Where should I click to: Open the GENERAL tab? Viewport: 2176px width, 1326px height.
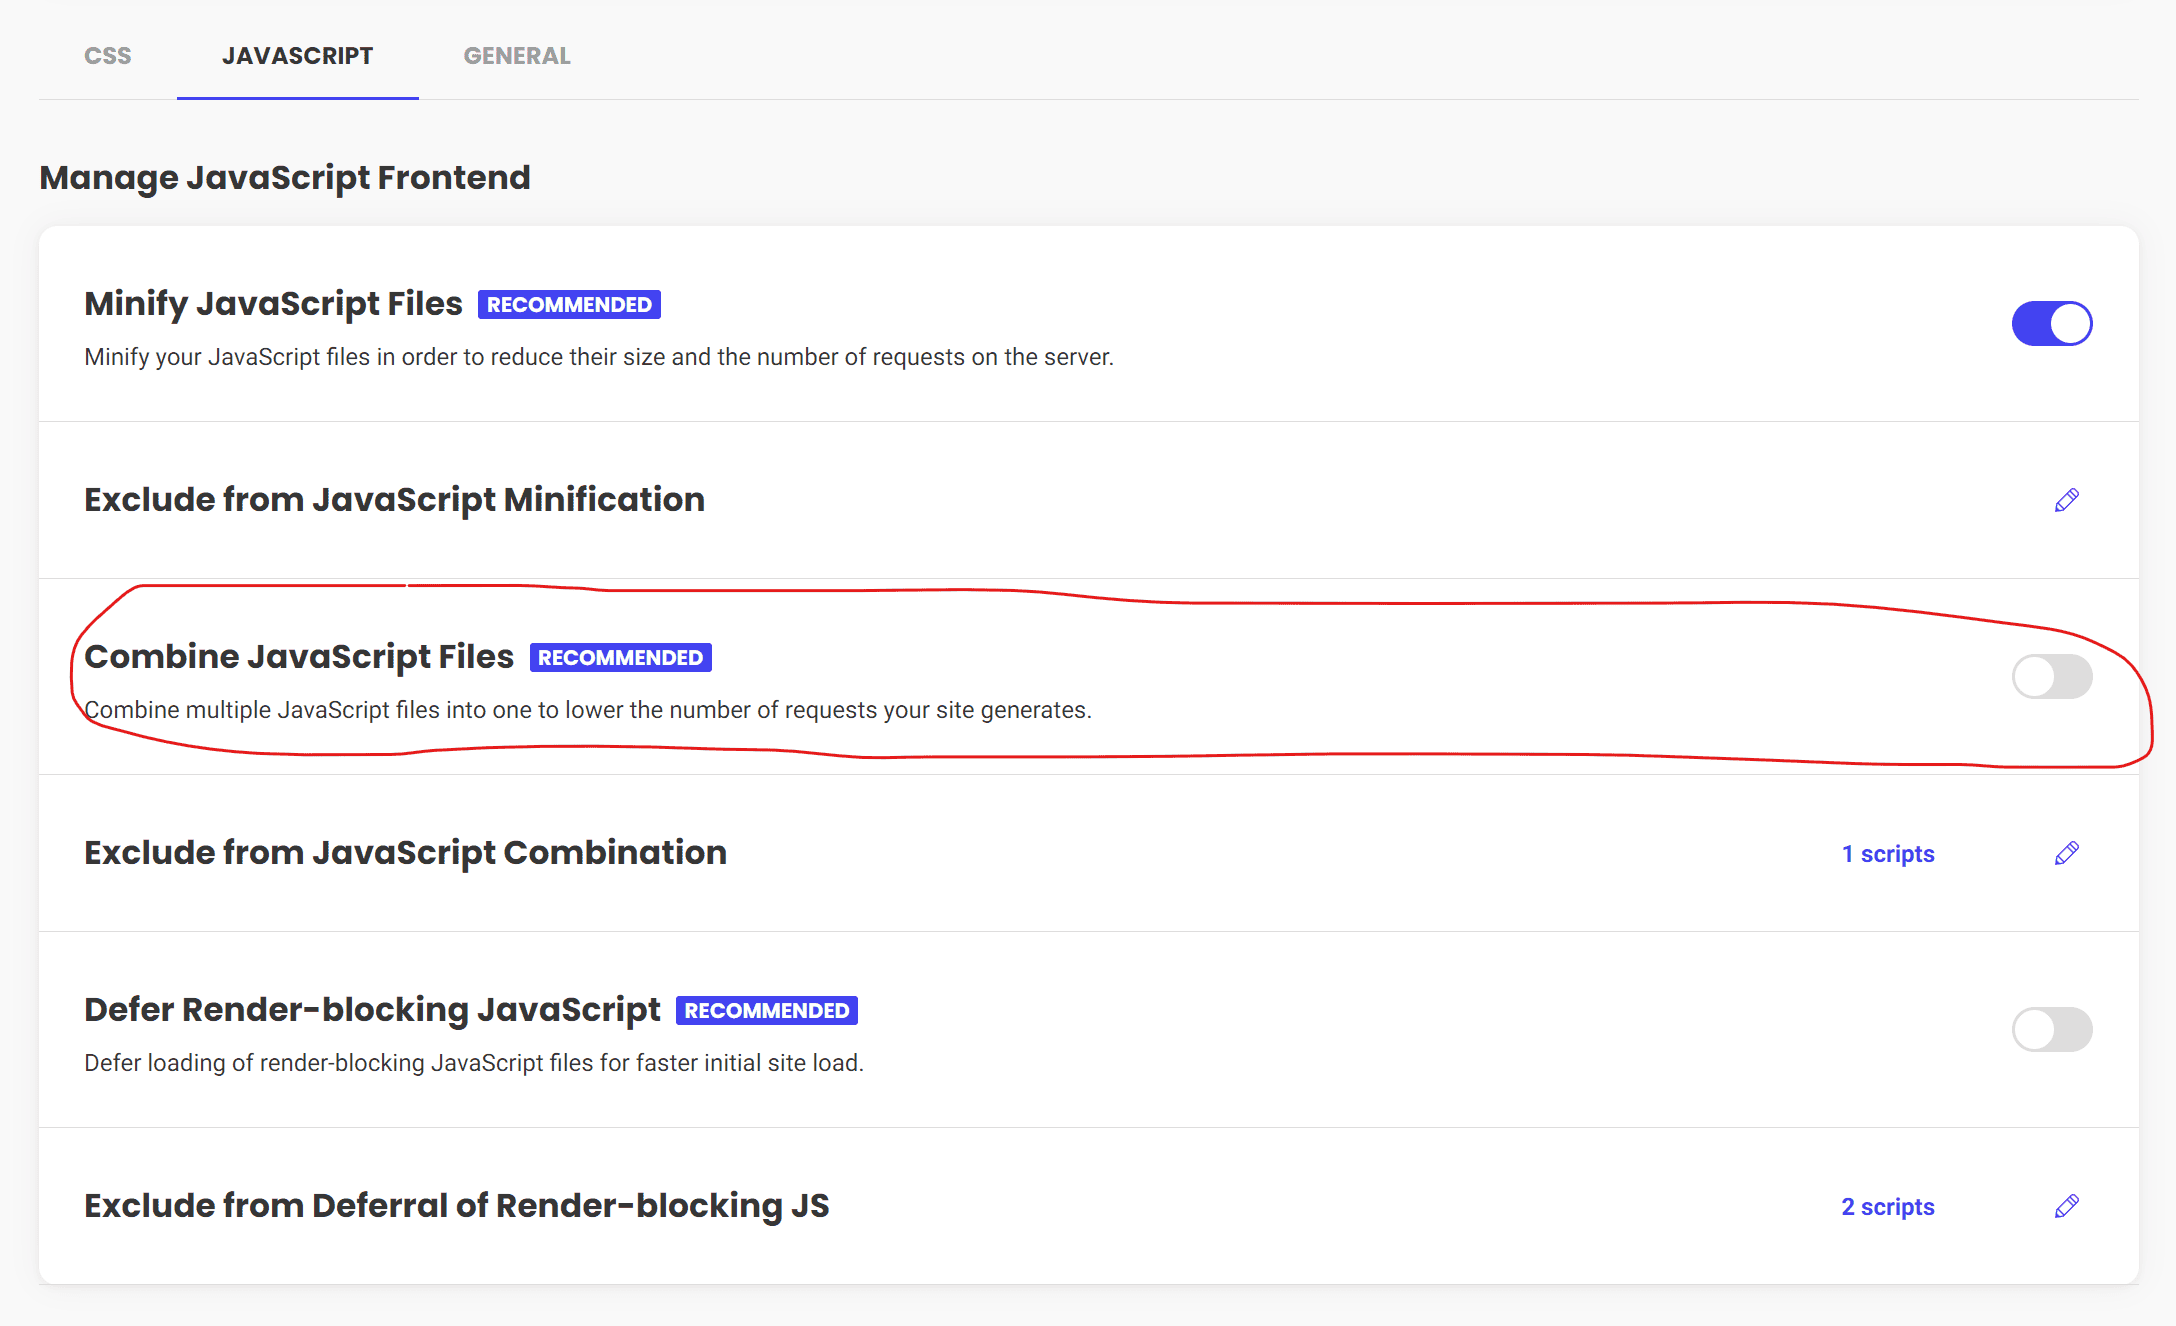(x=517, y=56)
